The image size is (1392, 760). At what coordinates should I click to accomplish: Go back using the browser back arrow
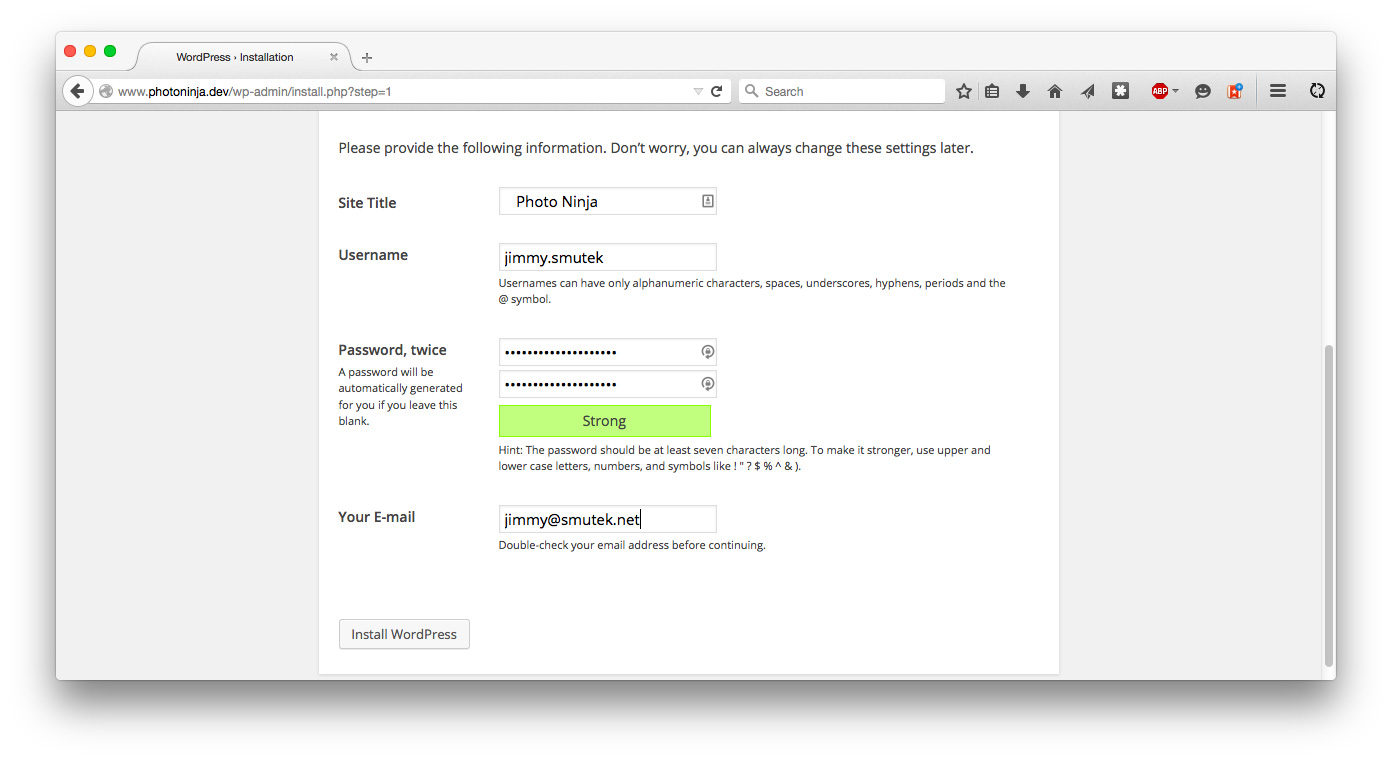coord(77,91)
